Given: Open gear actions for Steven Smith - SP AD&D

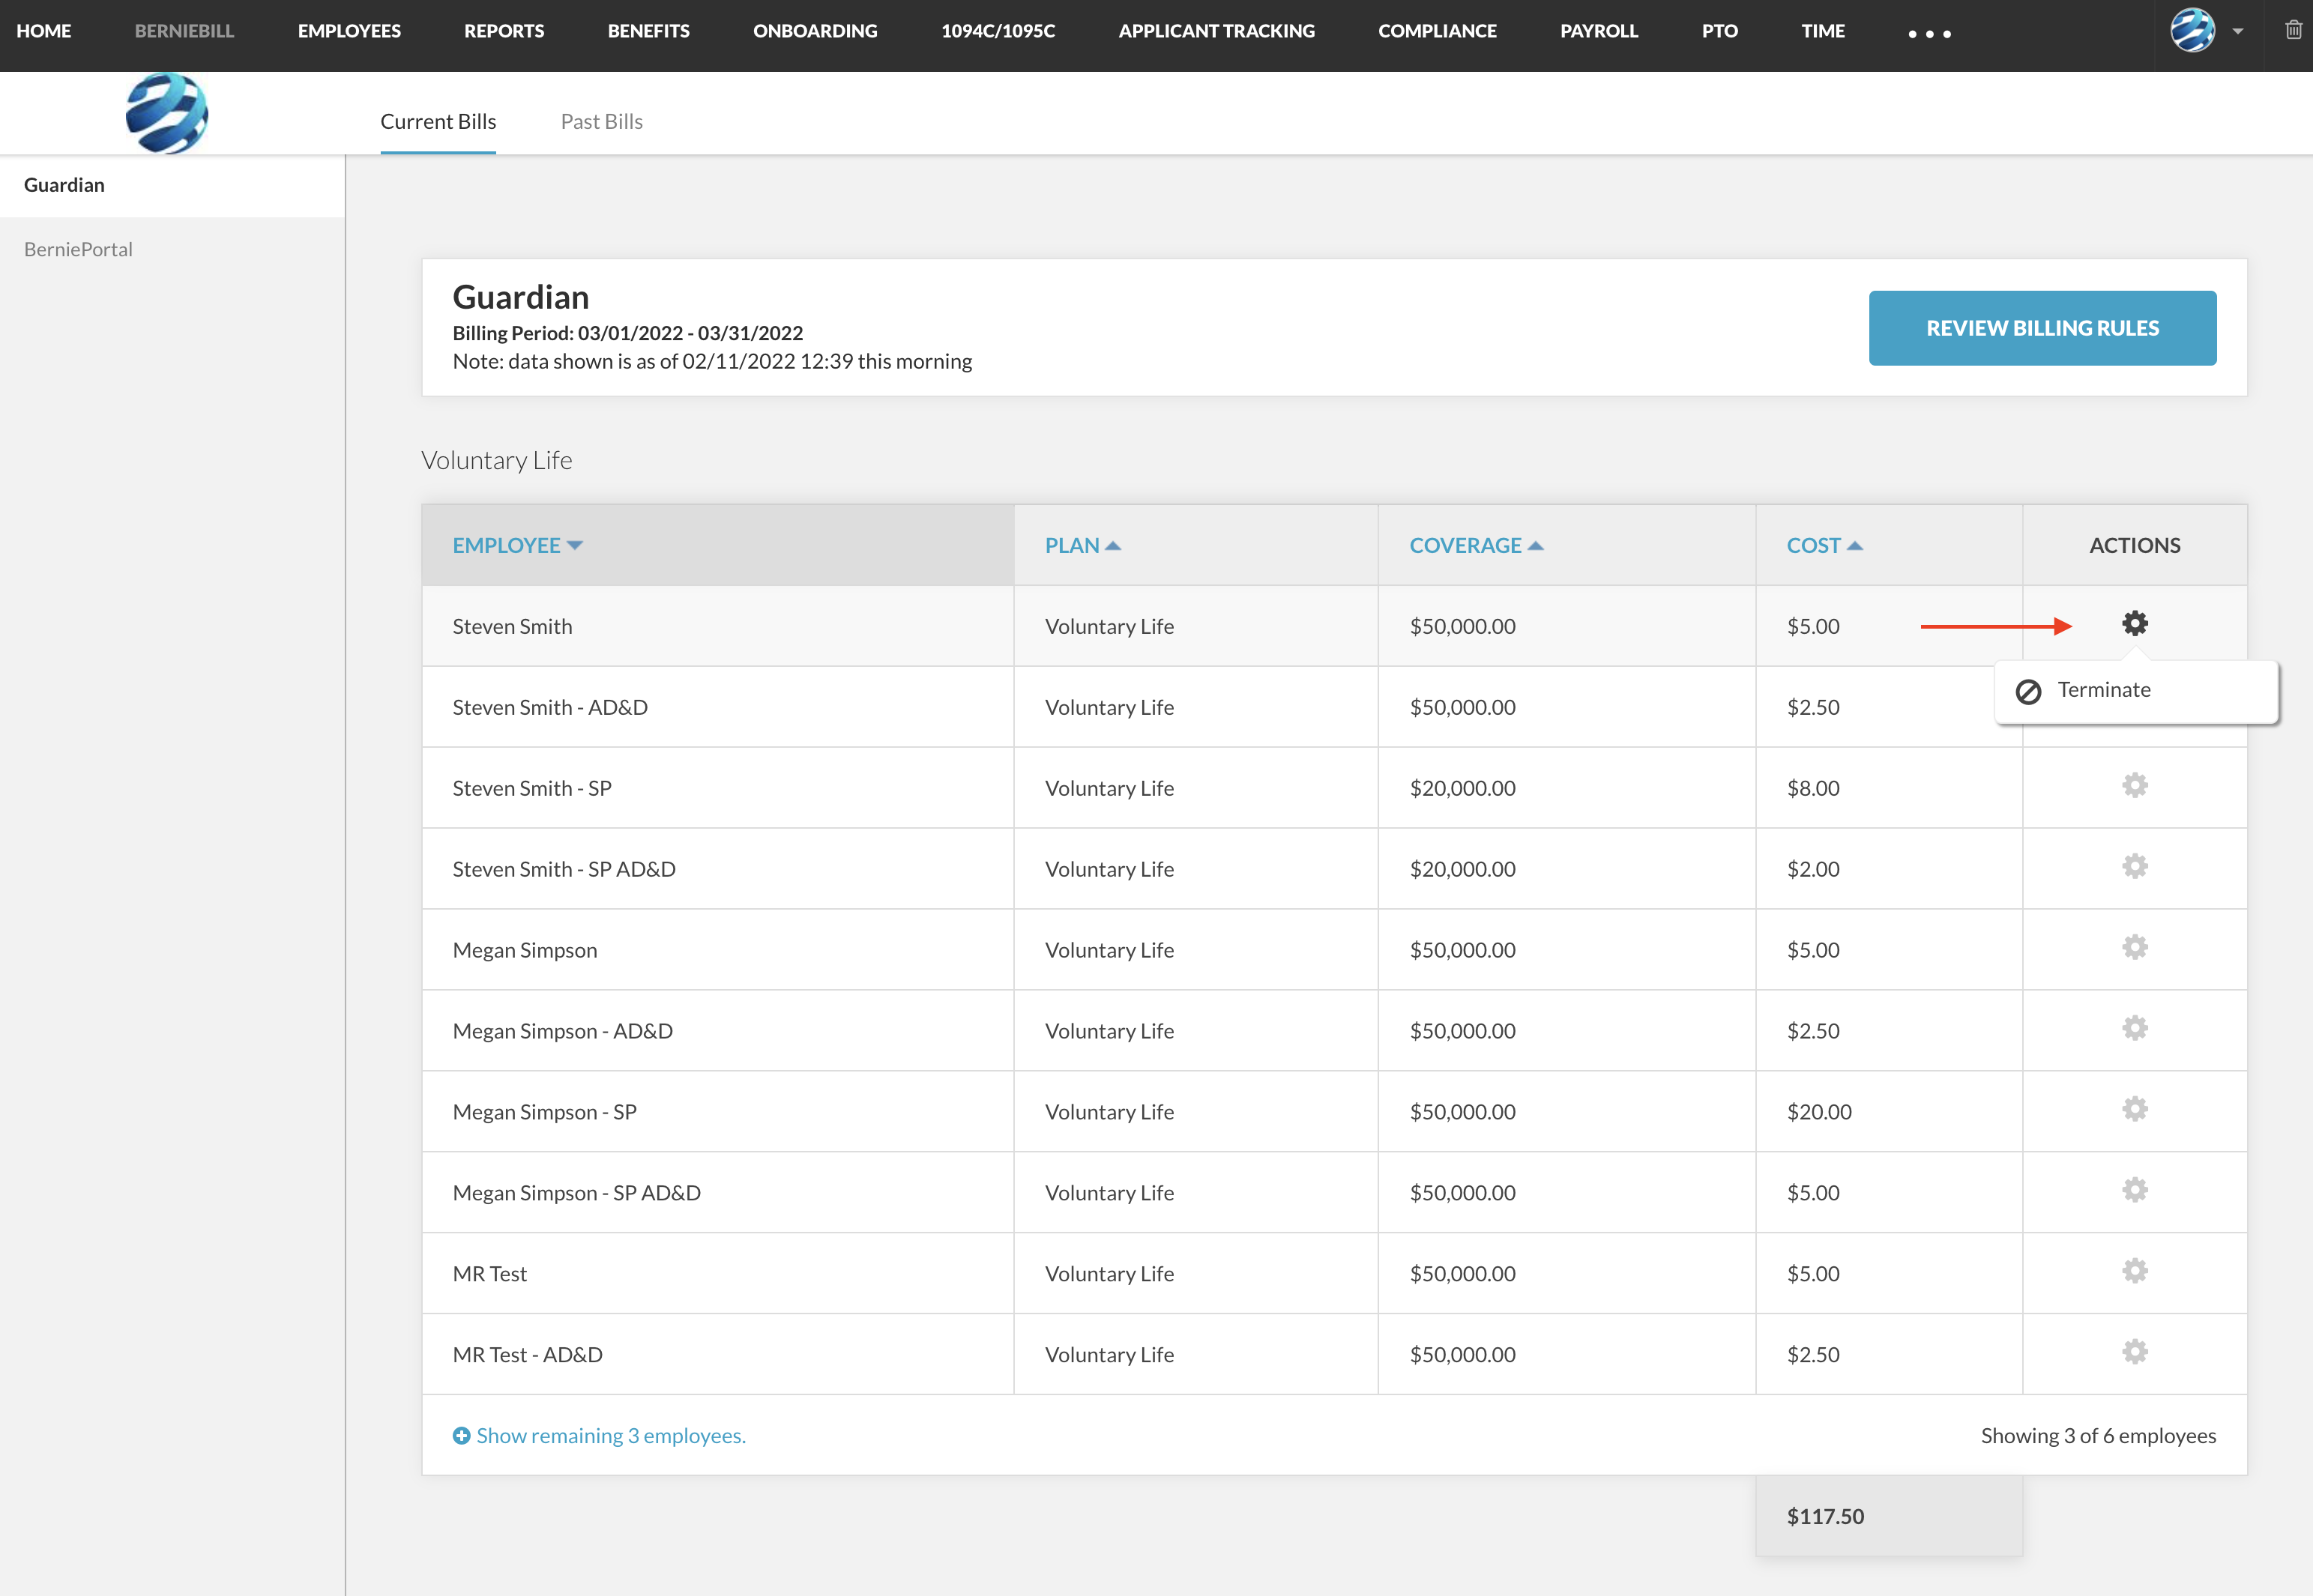Looking at the screenshot, I should point(2134,867).
